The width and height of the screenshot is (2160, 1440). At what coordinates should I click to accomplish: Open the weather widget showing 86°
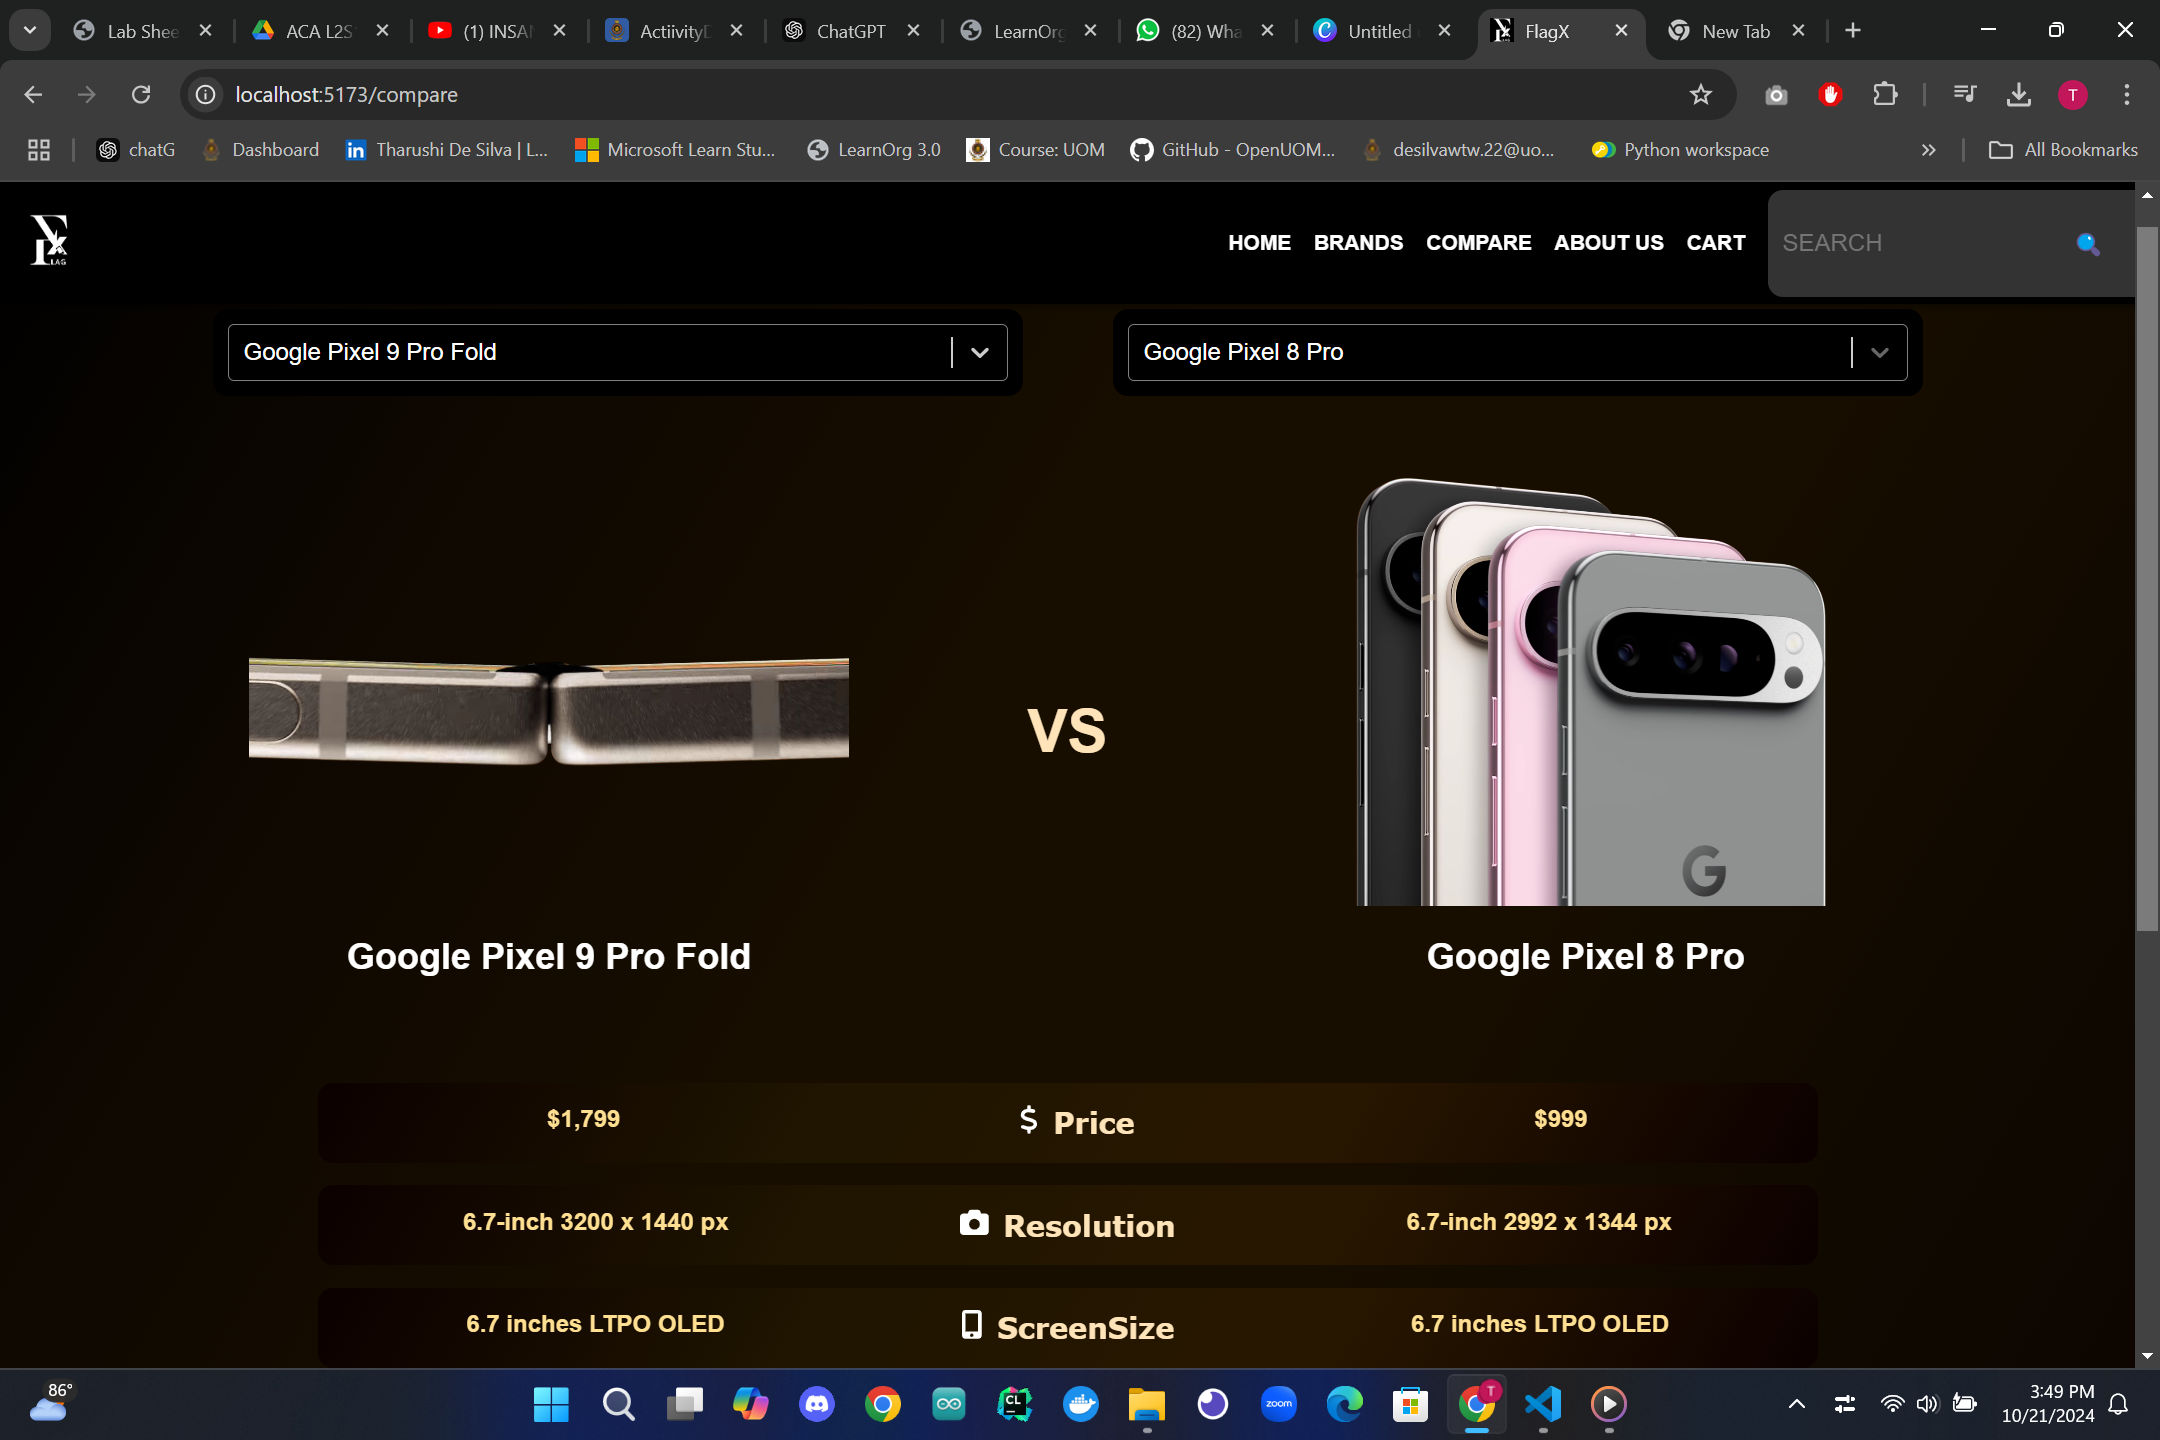point(50,1403)
